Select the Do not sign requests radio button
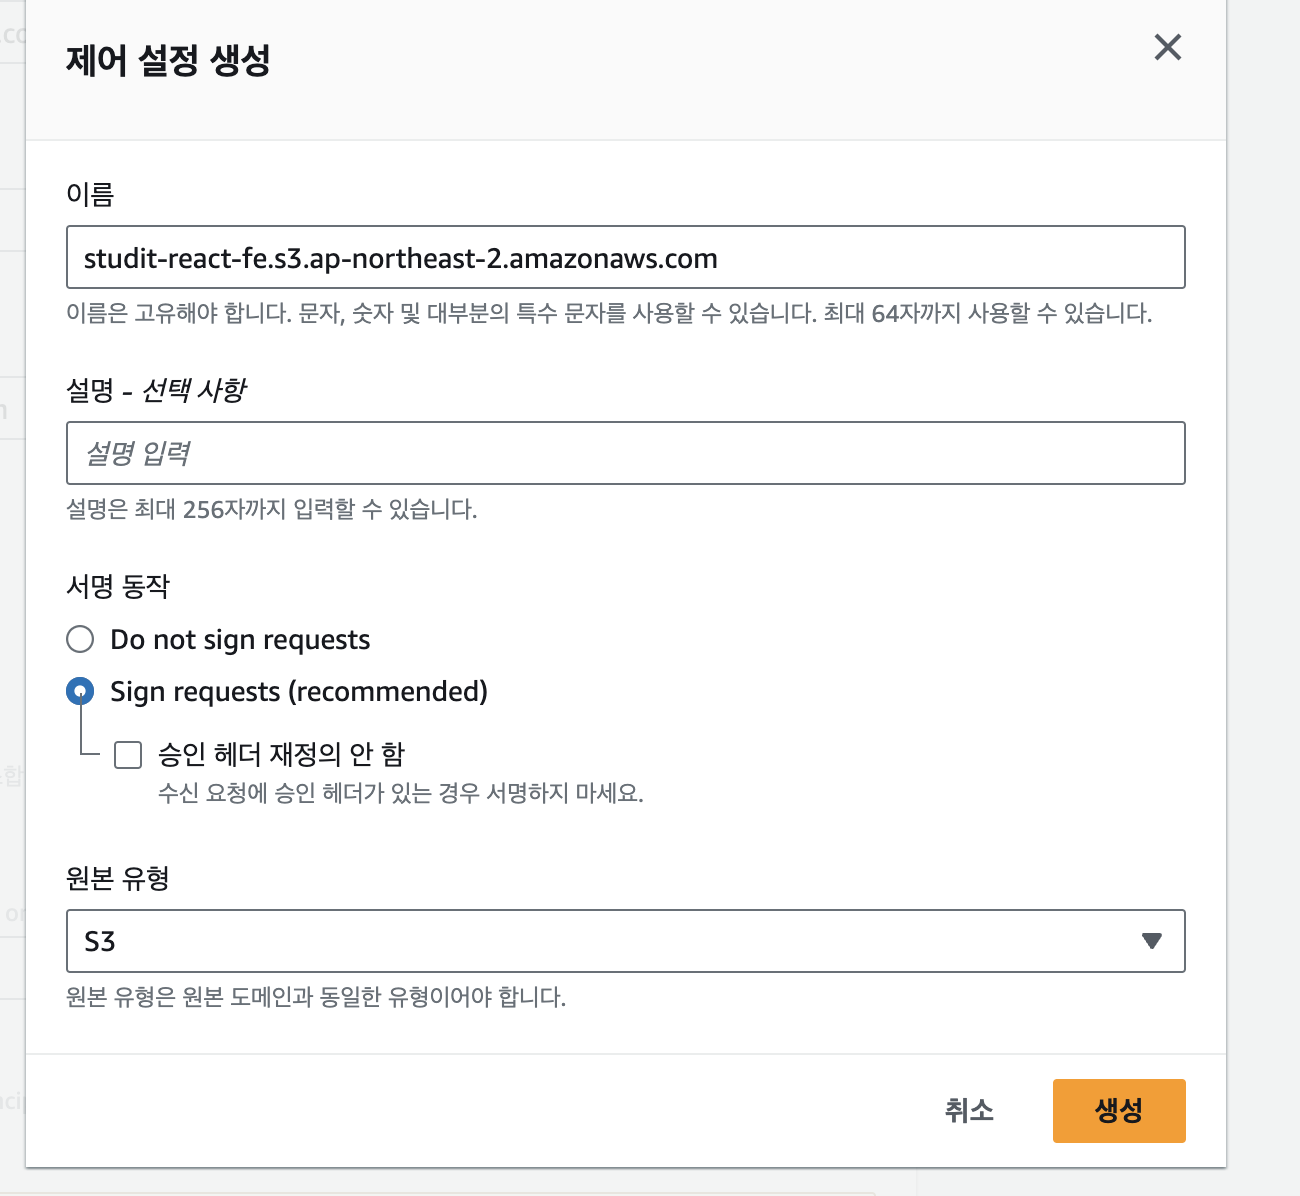This screenshot has height=1196, width=1300. pos(80,639)
